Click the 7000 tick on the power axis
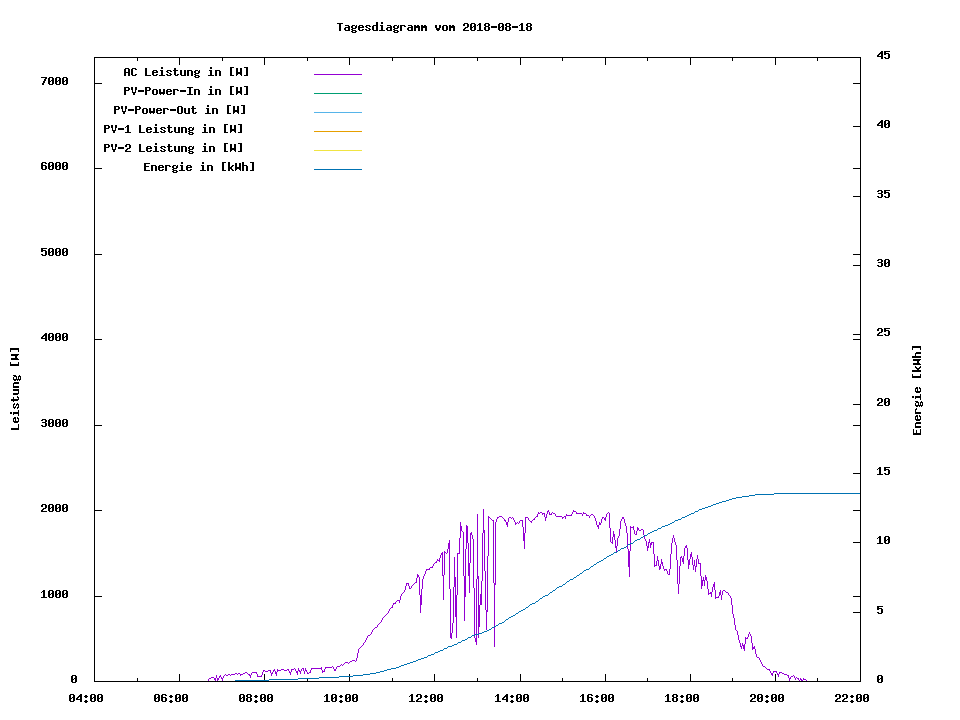Image resolution: width=960 pixels, height=720 pixels. pos(54,81)
